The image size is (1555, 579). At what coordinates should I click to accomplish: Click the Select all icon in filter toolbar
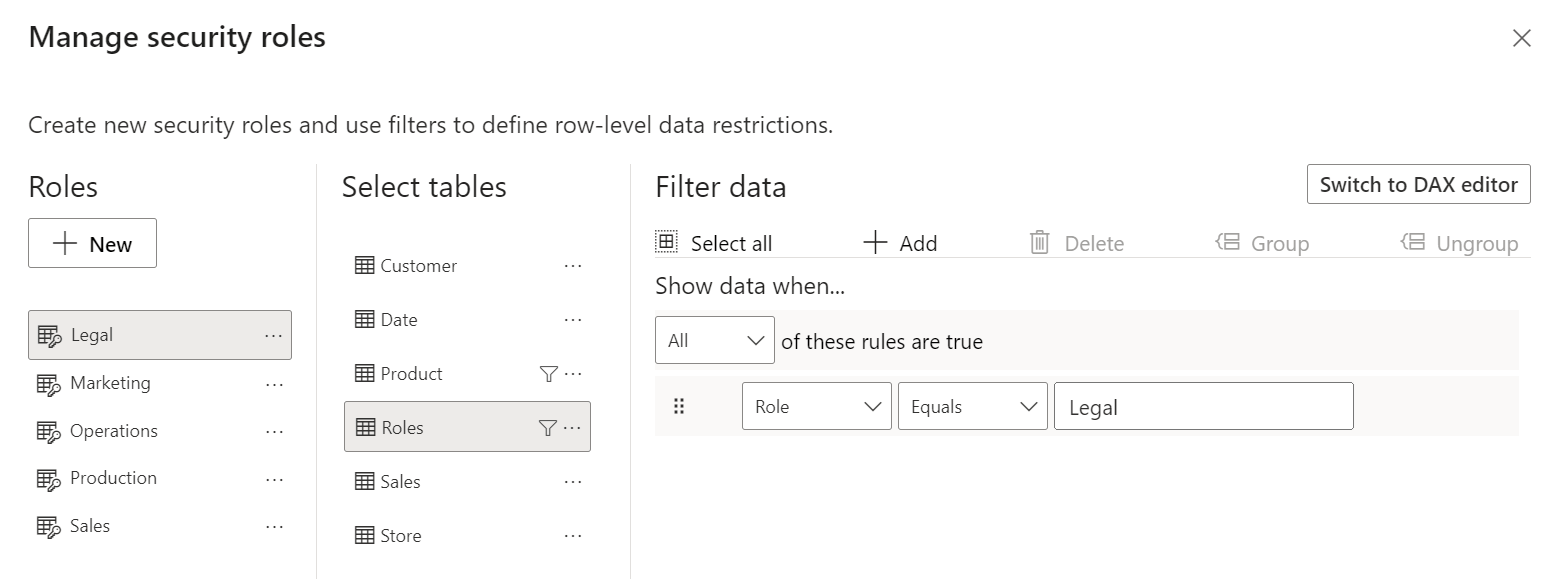coord(666,242)
